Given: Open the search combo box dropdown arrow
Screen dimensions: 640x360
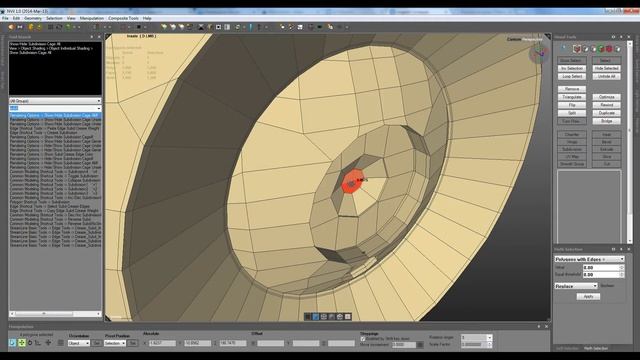Looking at the screenshot, I should [x=99, y=108].
